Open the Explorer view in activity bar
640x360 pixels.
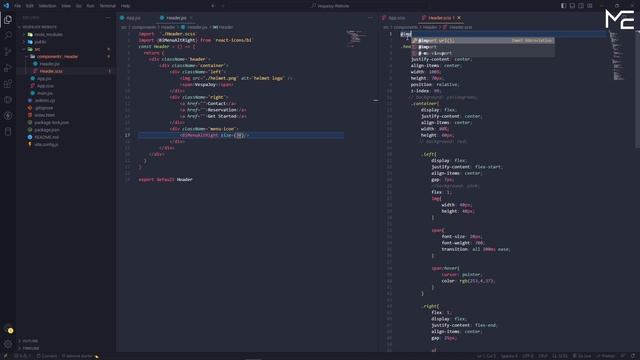[8, 19]
